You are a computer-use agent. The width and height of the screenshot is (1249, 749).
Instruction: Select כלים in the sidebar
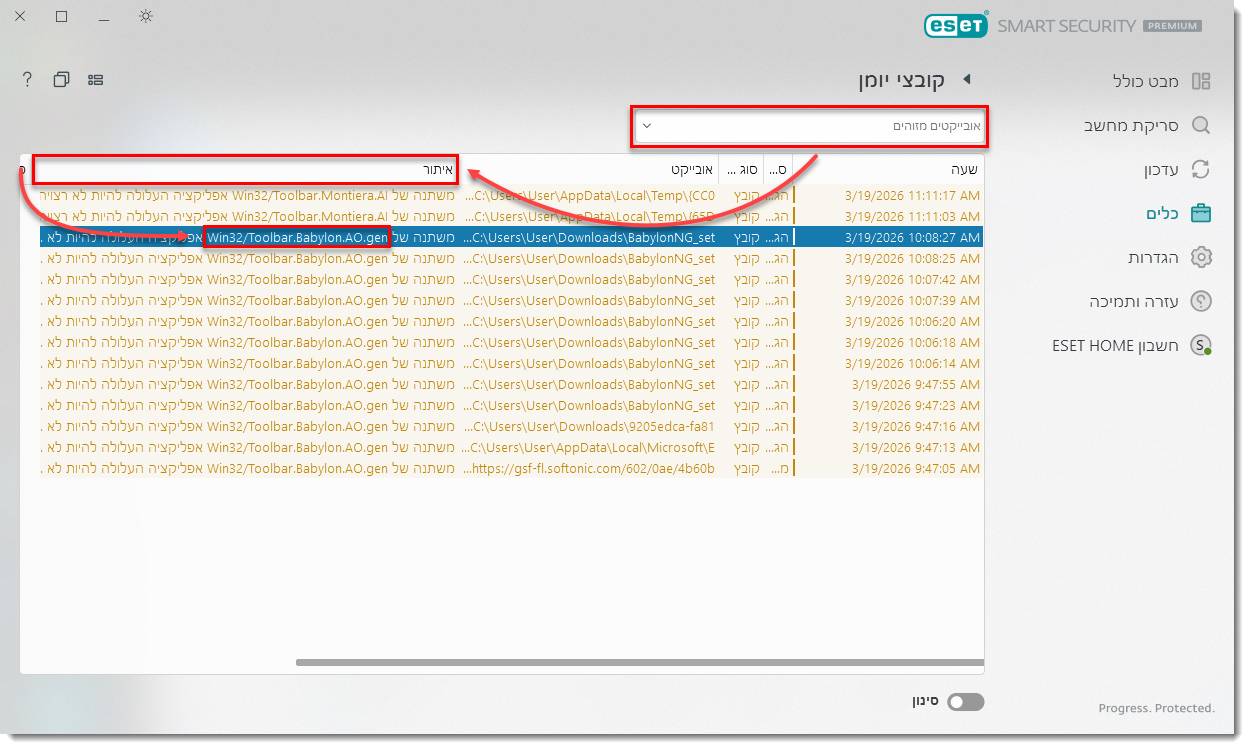click(x=1163, y=213)
